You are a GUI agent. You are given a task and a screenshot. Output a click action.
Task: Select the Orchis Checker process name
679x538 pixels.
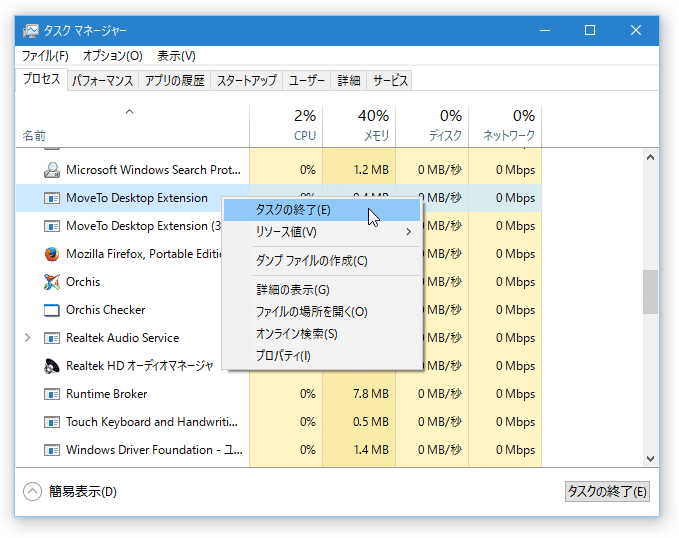pyautogui.click(x=105, y=310)
